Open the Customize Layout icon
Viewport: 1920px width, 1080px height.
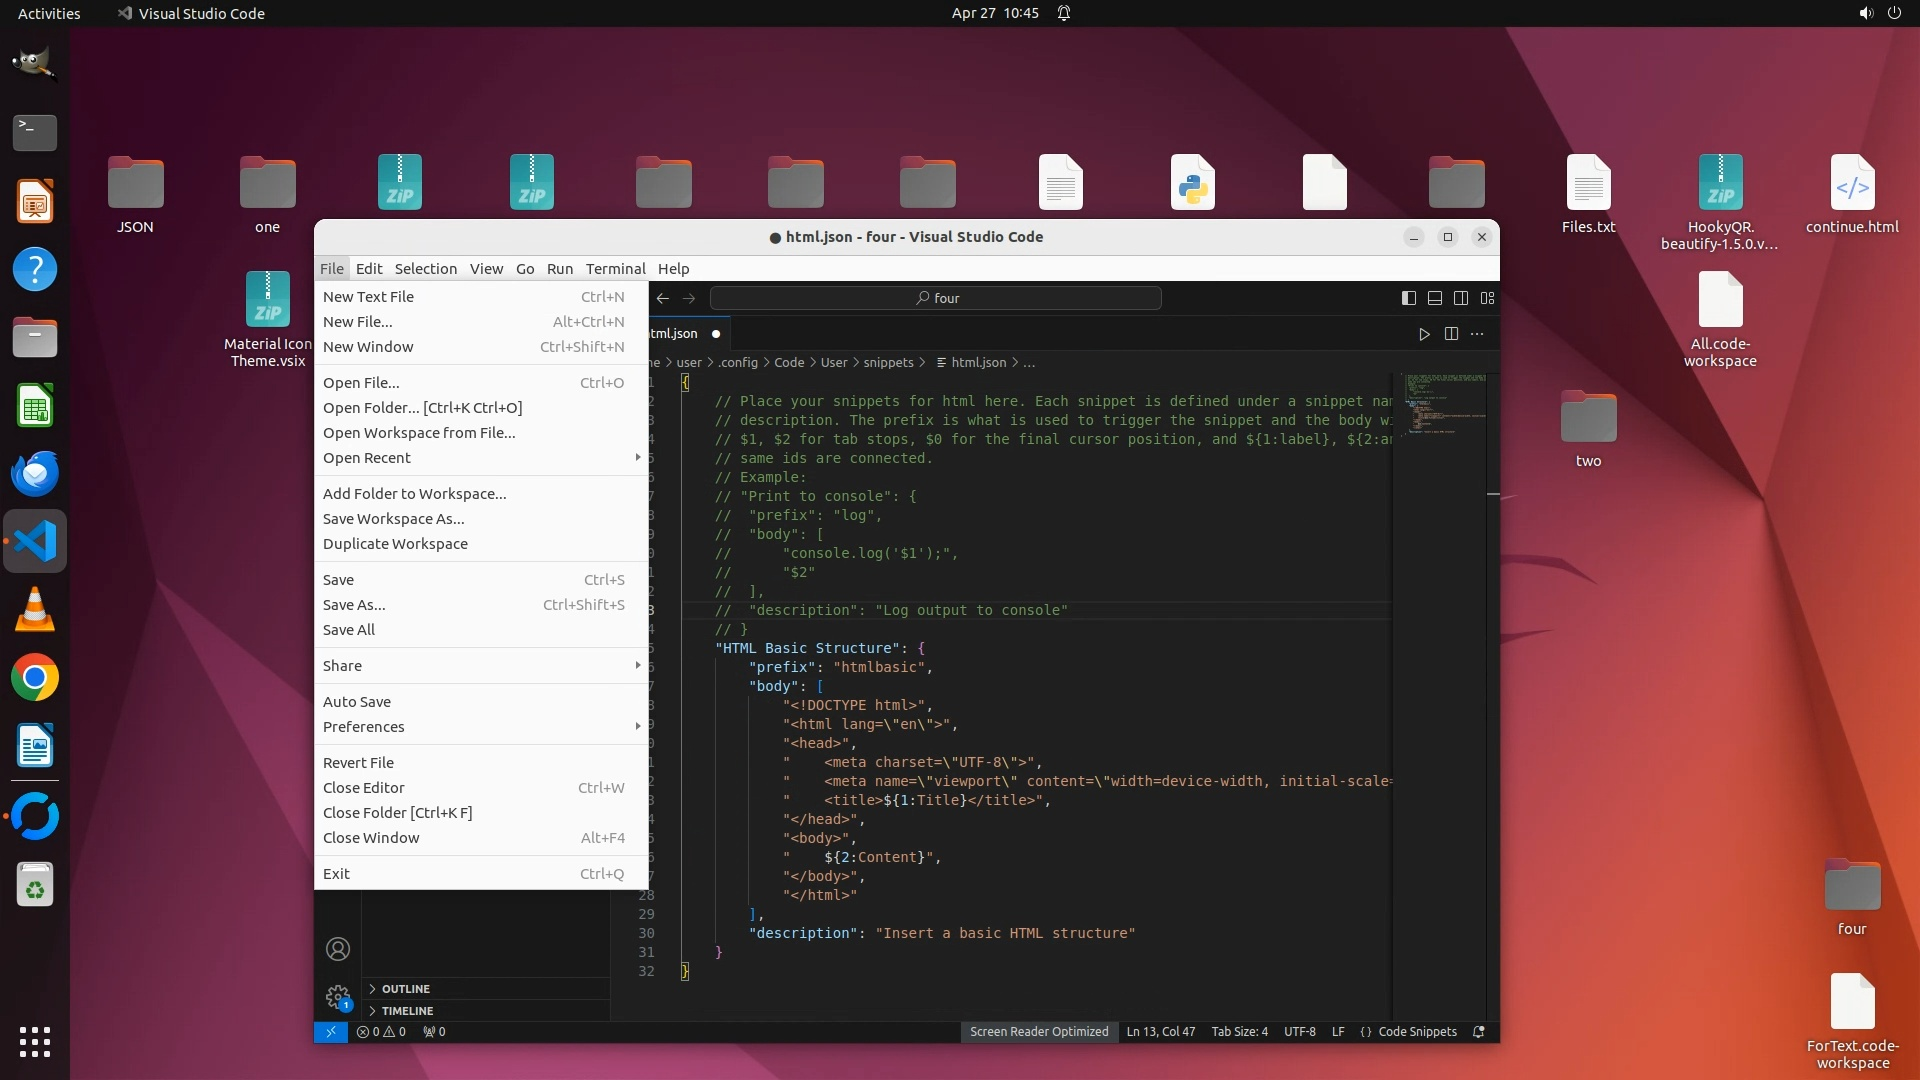(1487, 298)
